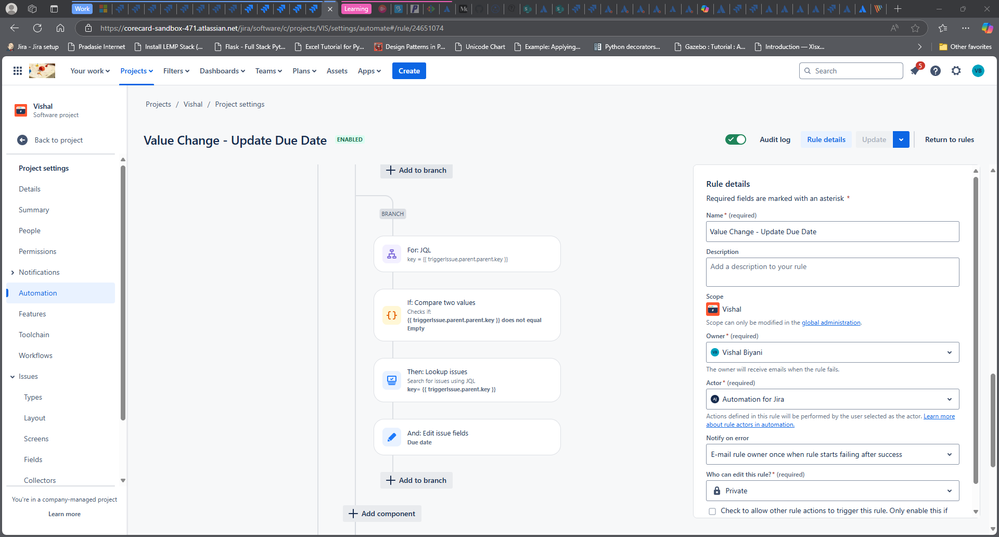The width and height of the screenshot is (999, 537).
Task: Open the Screens item under Issues
Action: [36, 439]
